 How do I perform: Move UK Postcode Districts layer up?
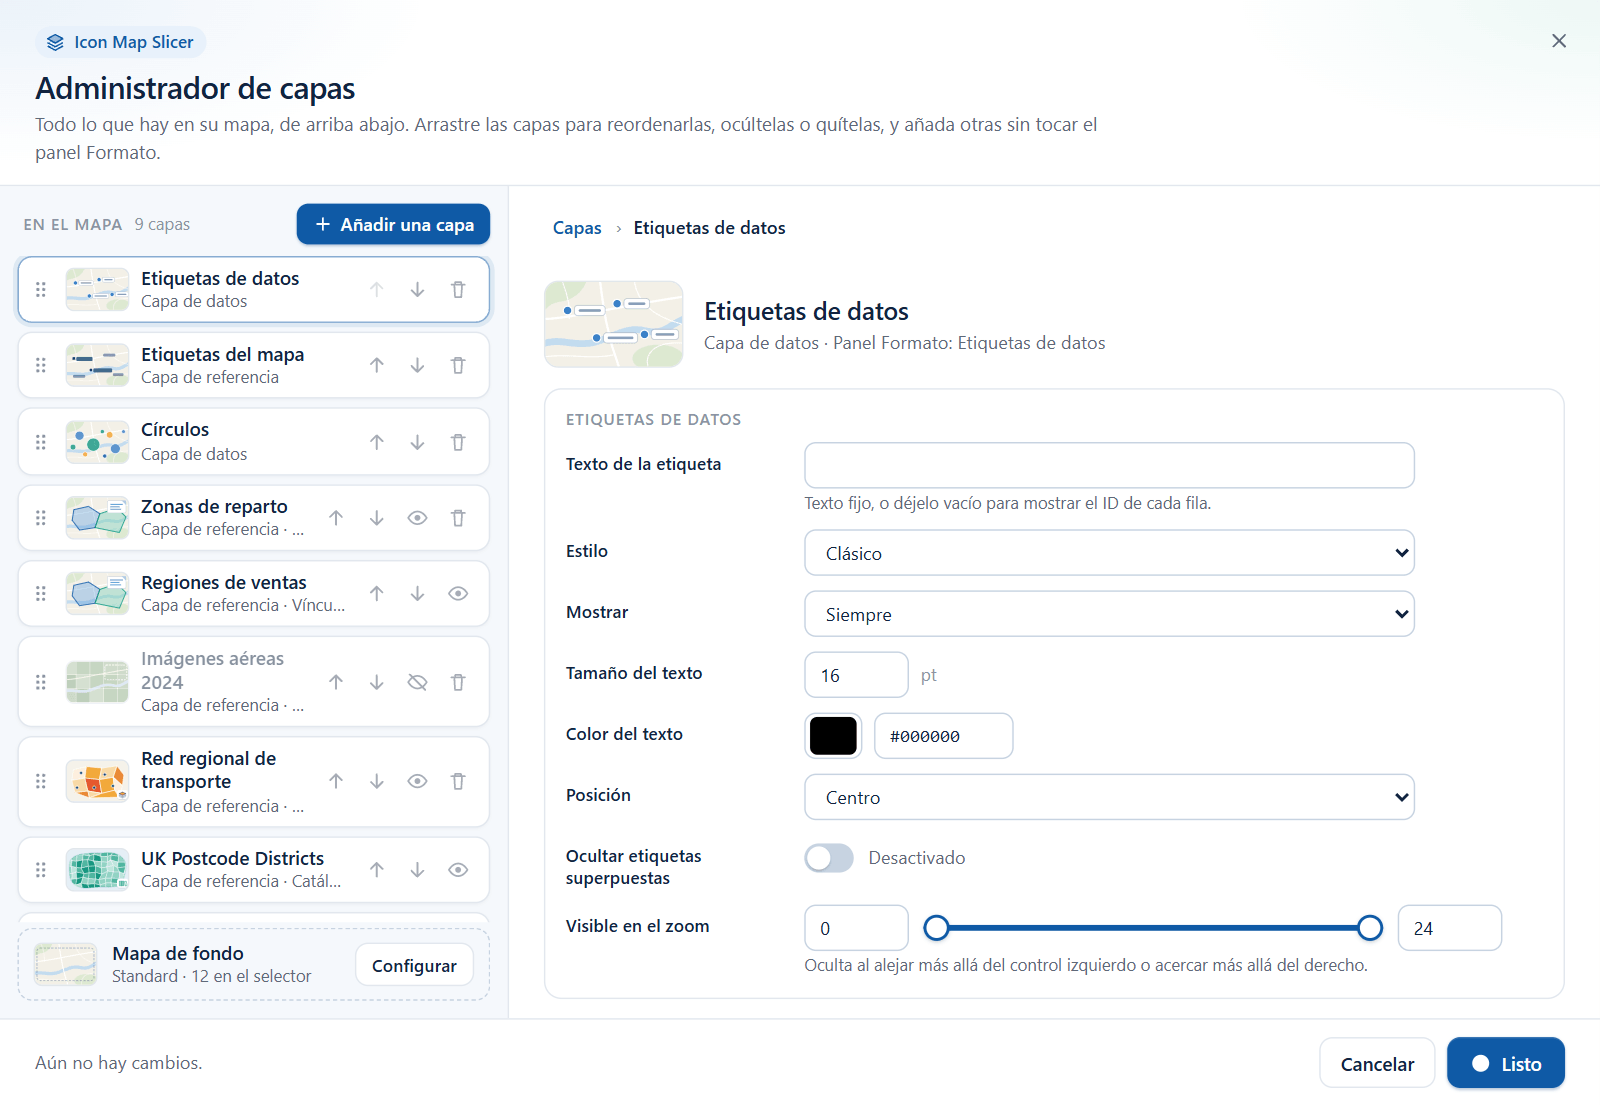pyautogui.click(x=377, y=870)
